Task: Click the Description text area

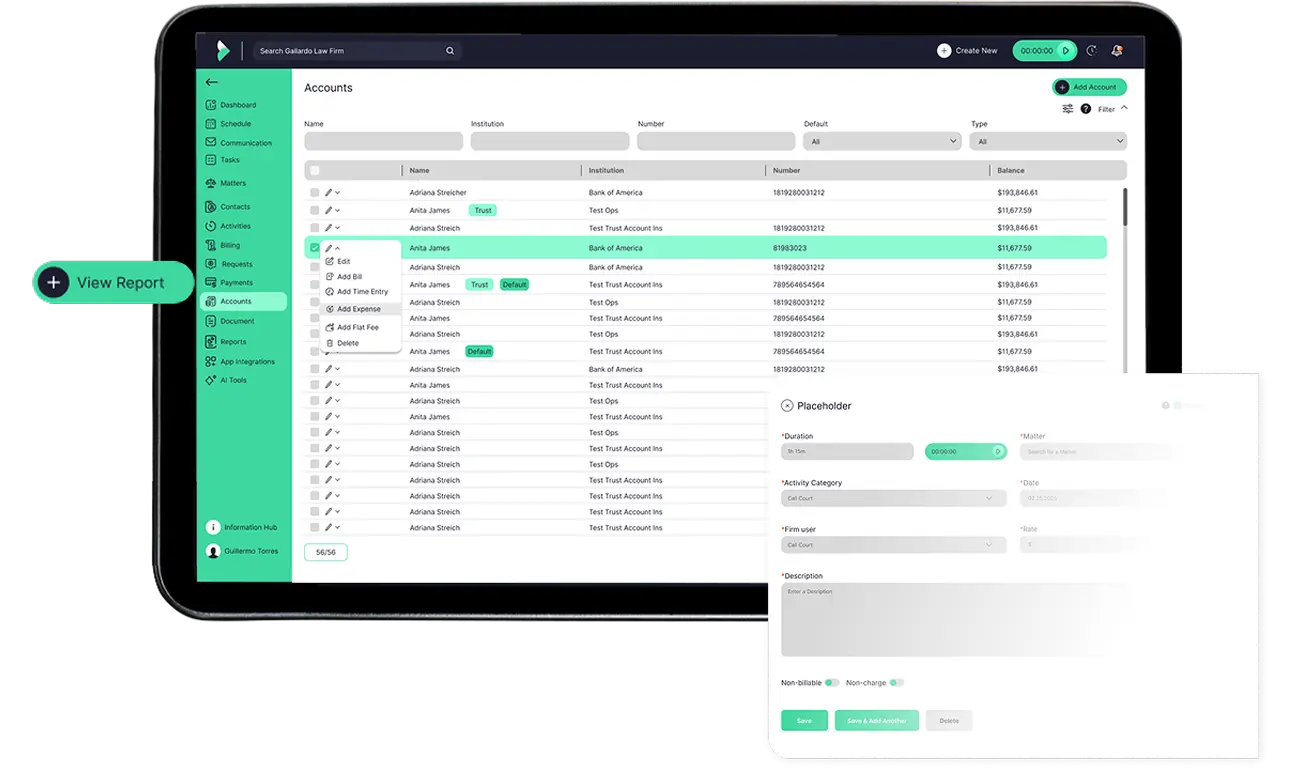Action: pyautogui.click(x=940, y=620)
